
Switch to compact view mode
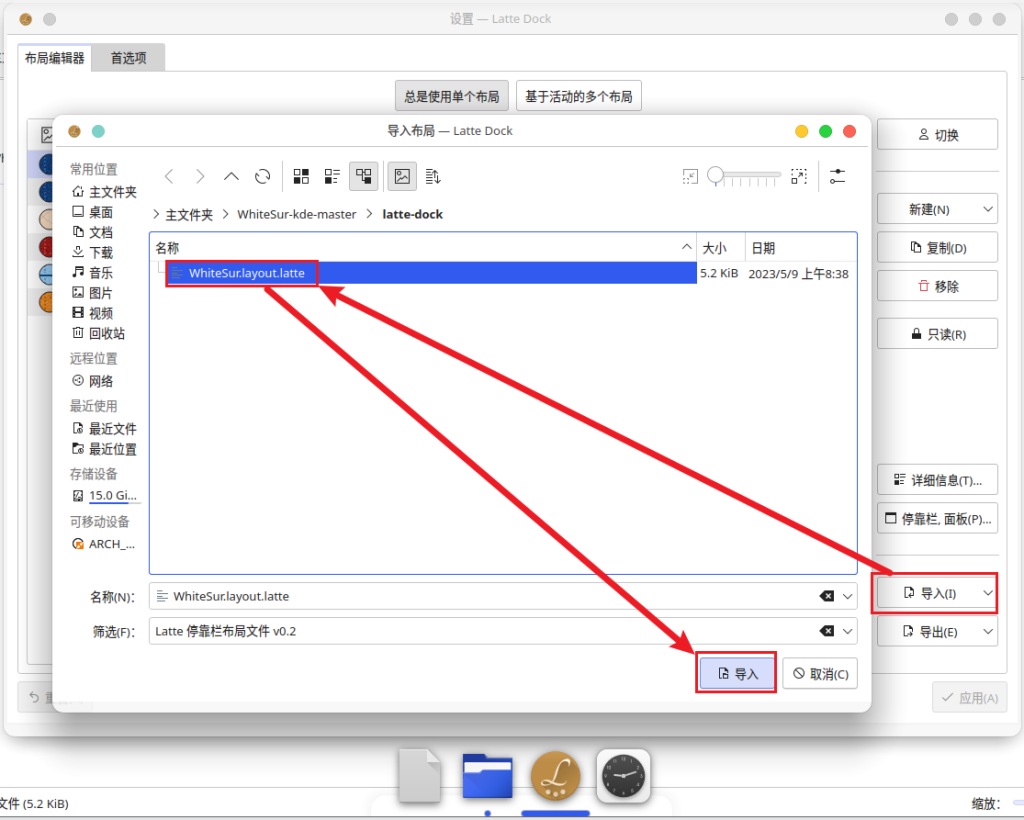332,176
